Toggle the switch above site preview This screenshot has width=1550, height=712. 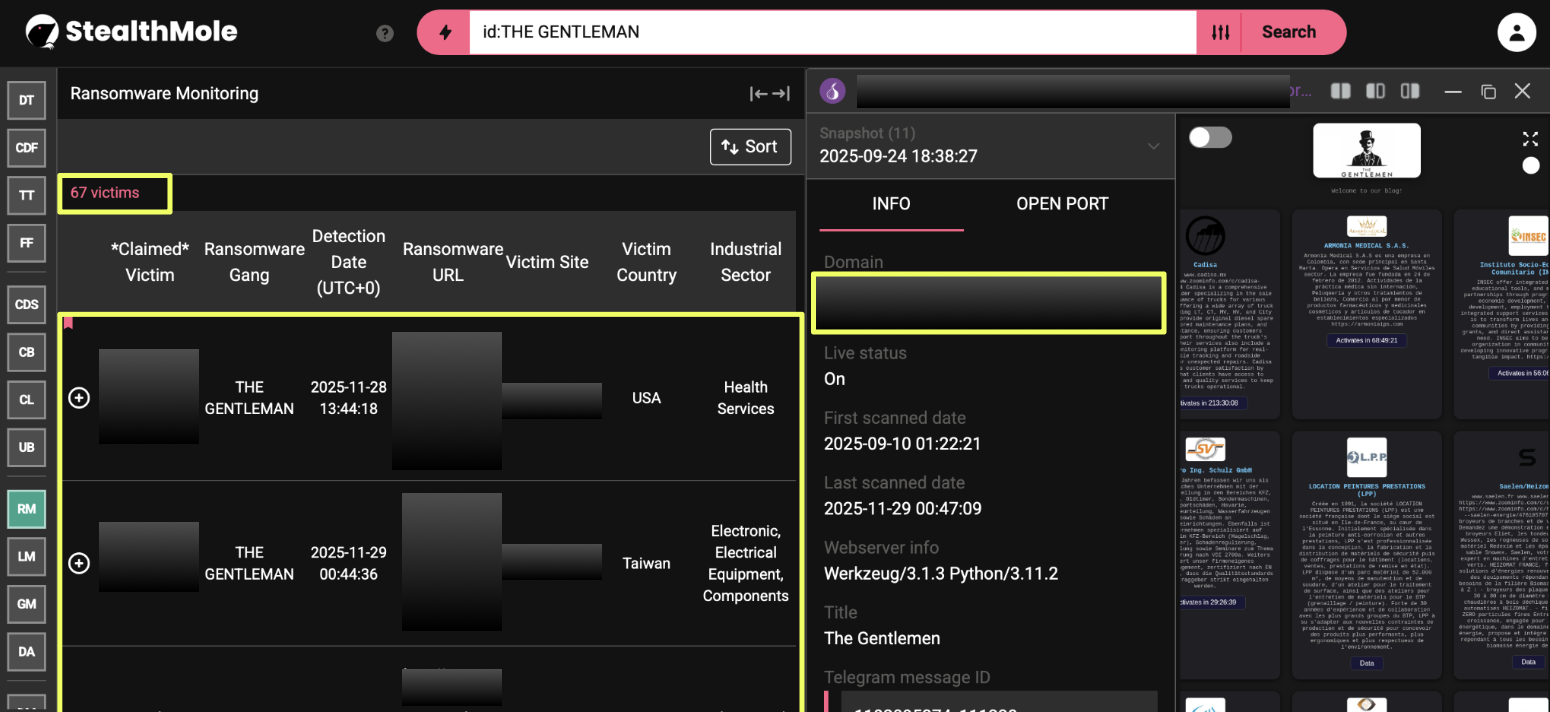pyautogui.click(x=1210, y=137)
